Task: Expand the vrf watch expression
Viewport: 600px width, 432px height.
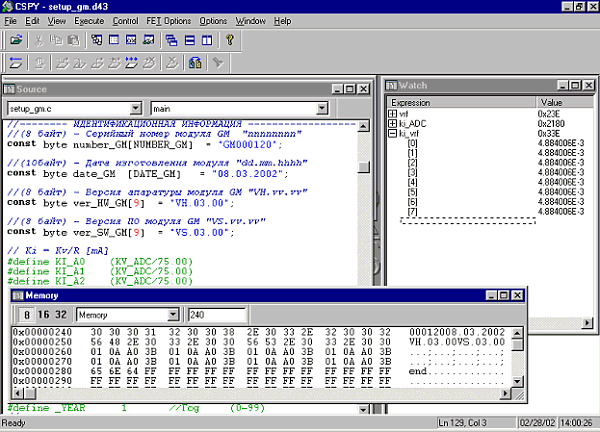Action: coord(392,114)
